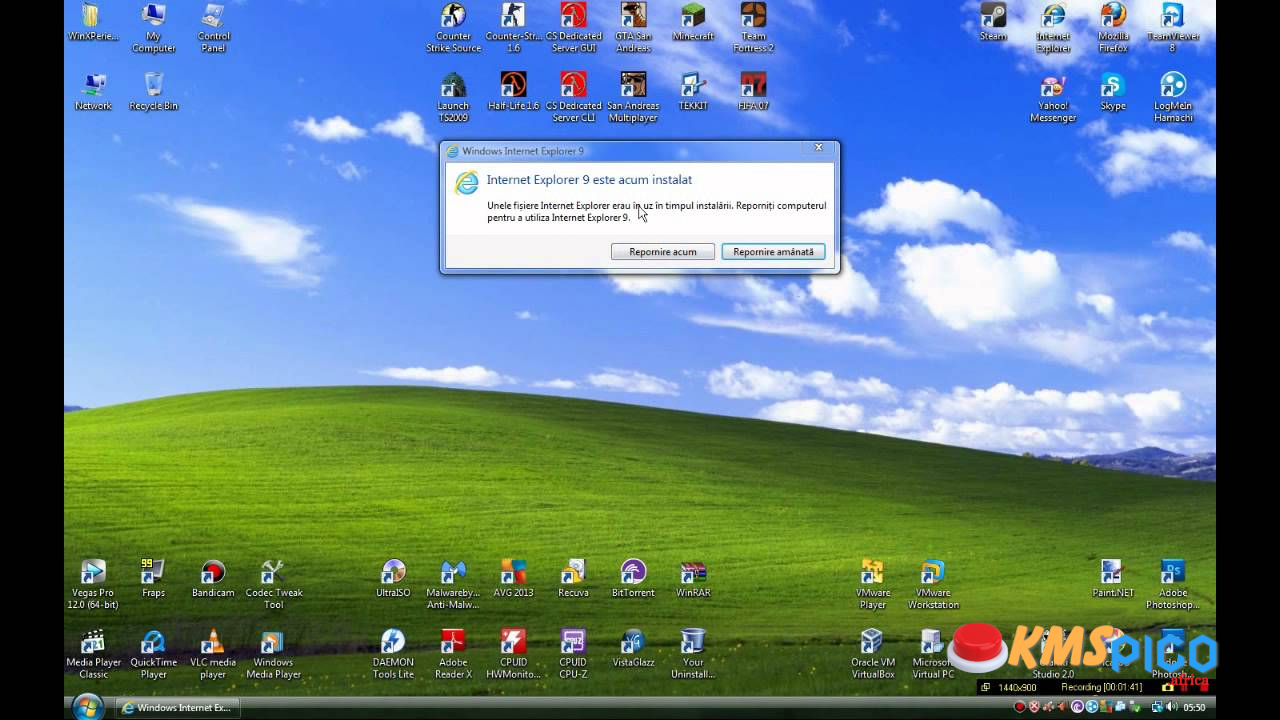Select the Windows Internet Explorer taskbar button
Viewport: 1280px width, 720px height.
coord(177,708)
